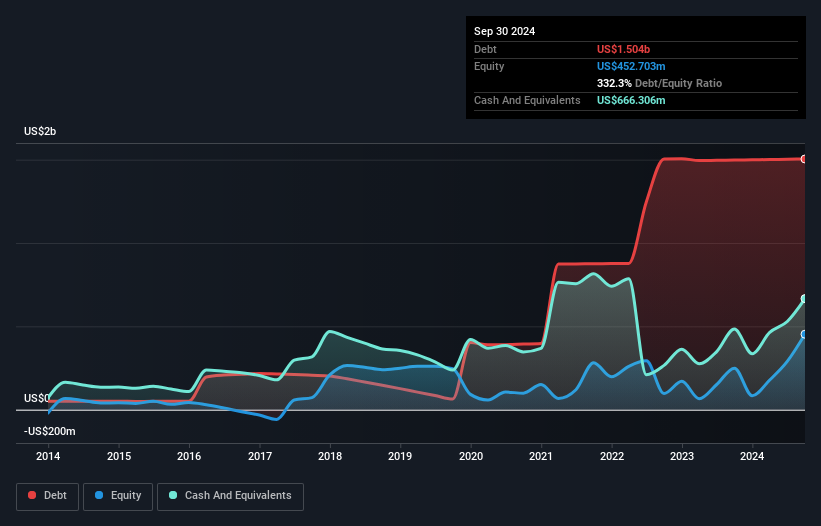Viewport: 821px width, 526px height.
Task: Click the US$2b y-axis label
Action: pyautogui.click(x=40, y=131)
